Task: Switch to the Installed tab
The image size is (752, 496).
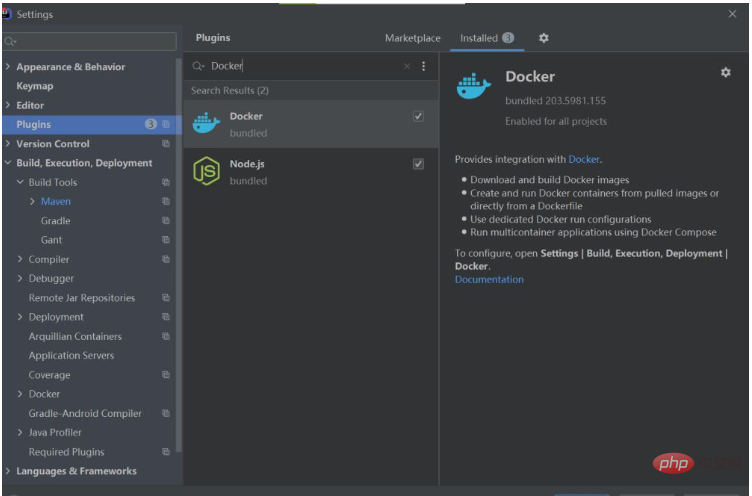Action: click(x=486, y=38)
